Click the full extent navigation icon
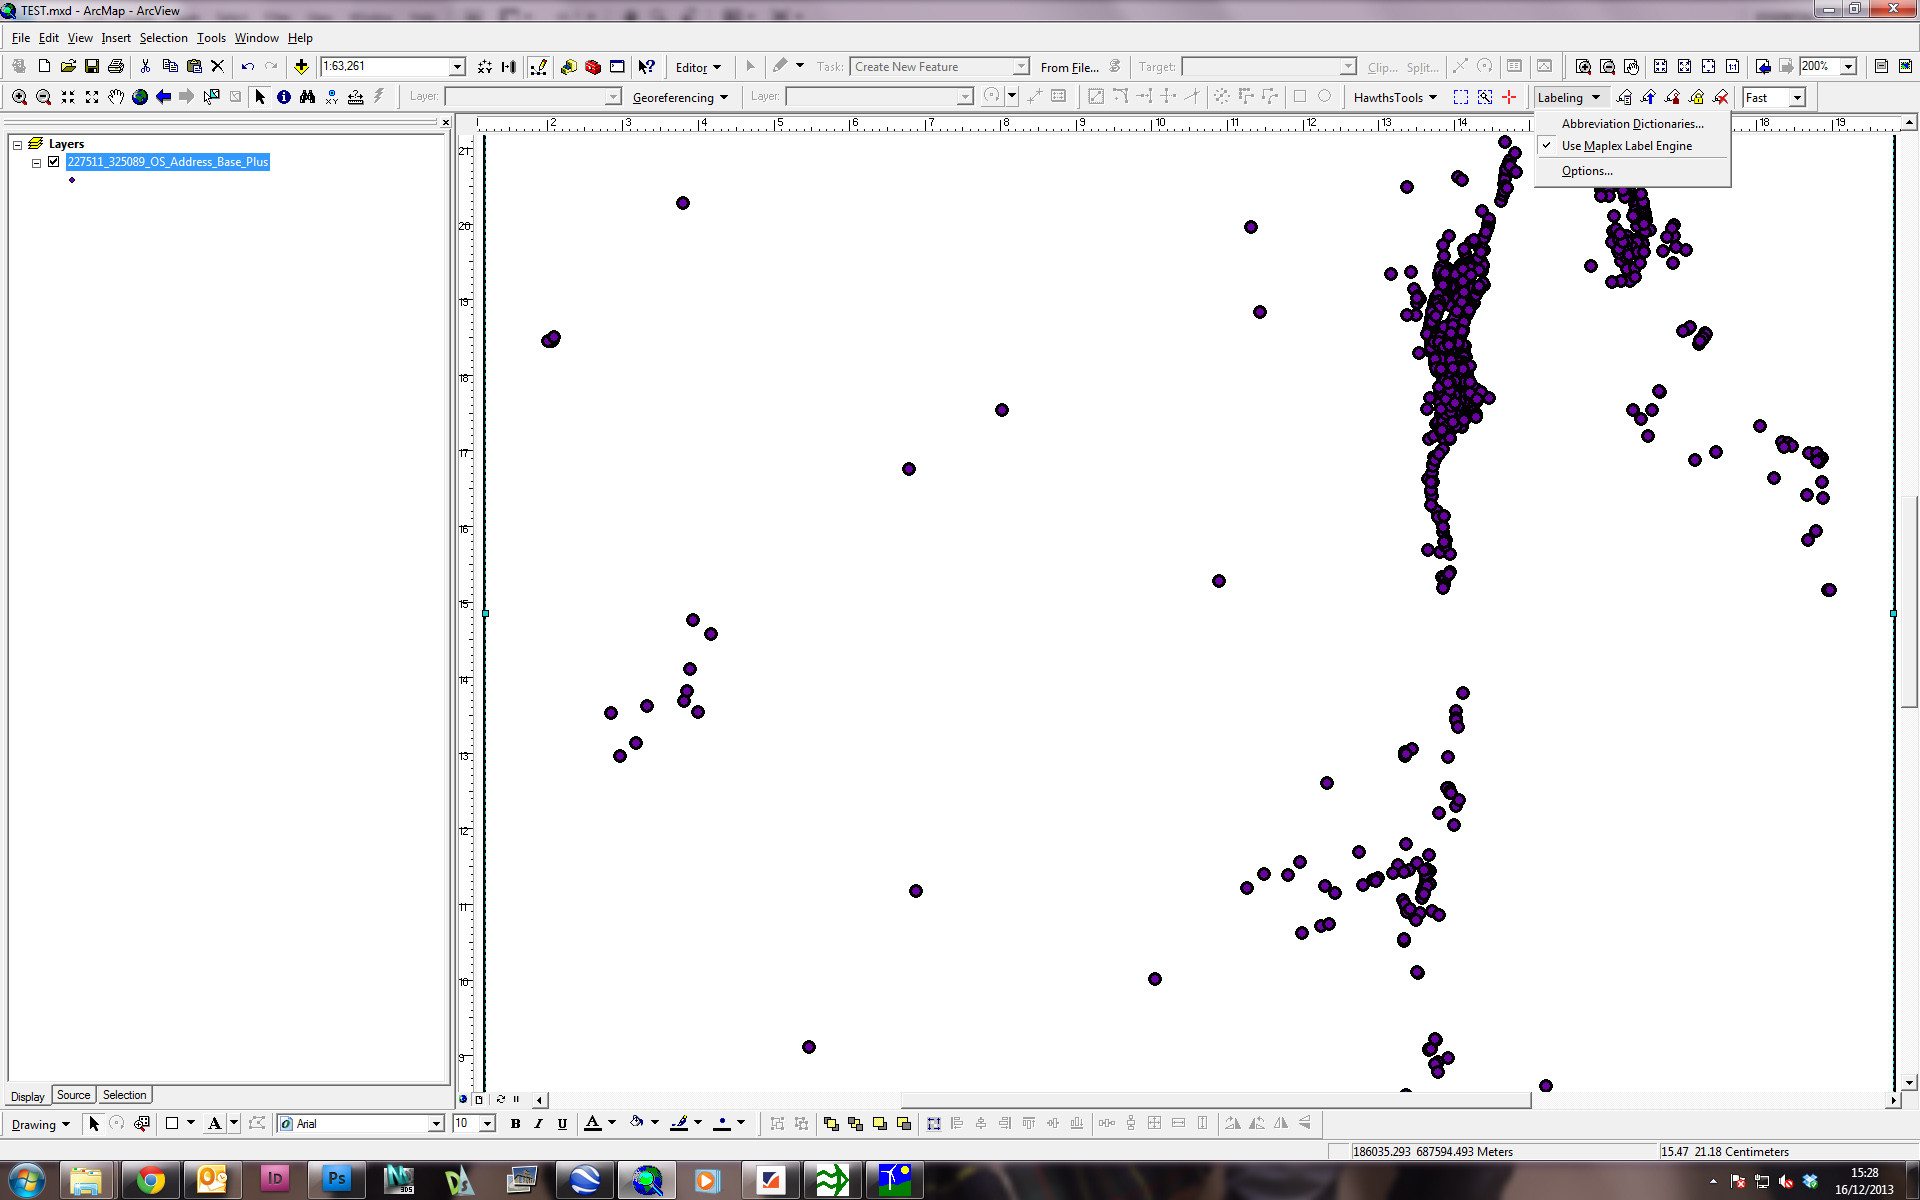 (x=138, y=97)
